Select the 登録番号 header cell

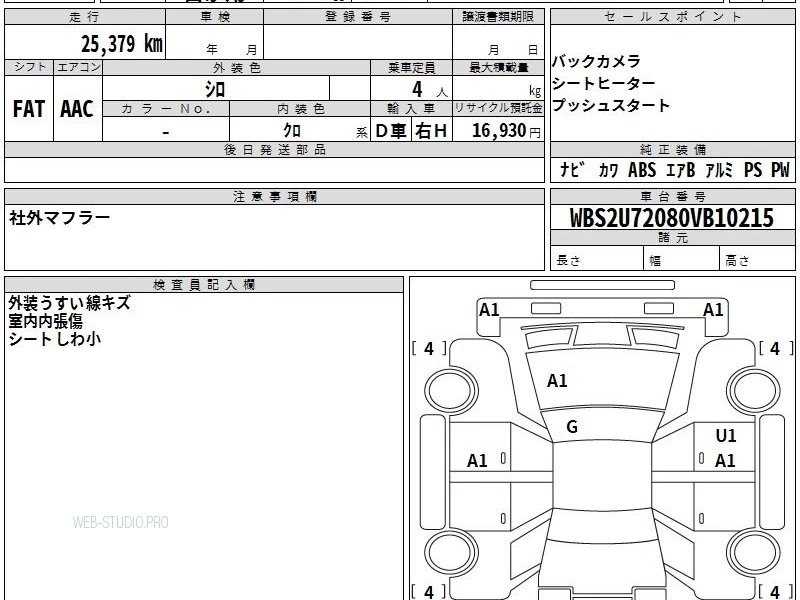click(358, 17)
